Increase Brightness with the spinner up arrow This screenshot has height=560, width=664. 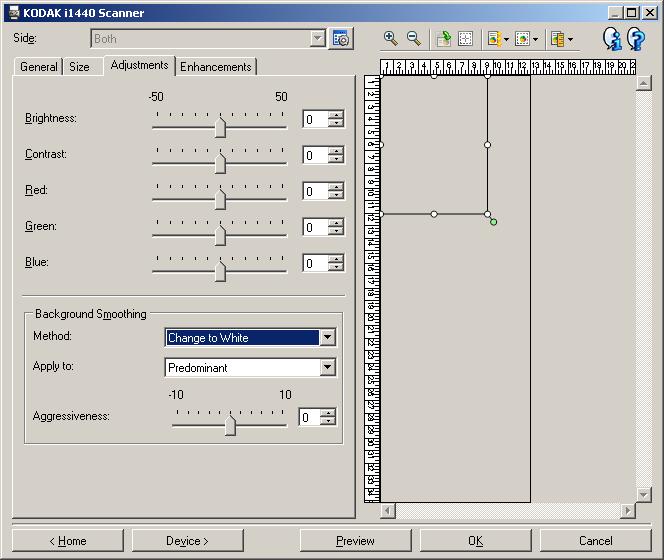(336, 115)
